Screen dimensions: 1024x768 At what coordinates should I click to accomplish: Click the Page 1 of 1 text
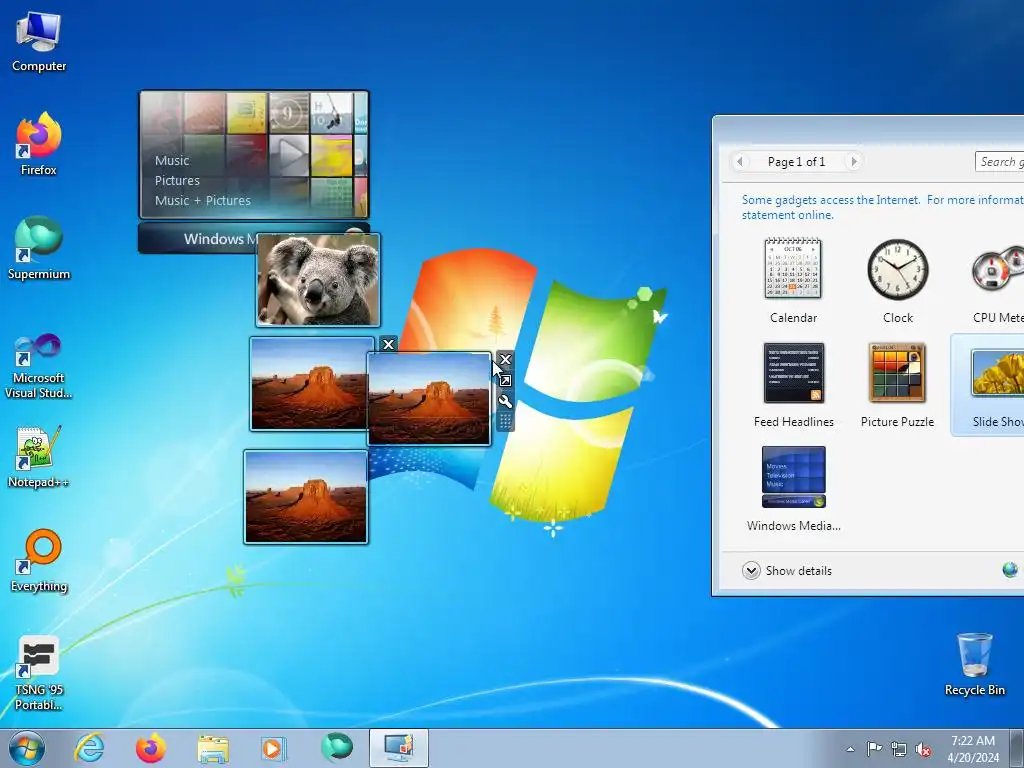pos(796,161)
